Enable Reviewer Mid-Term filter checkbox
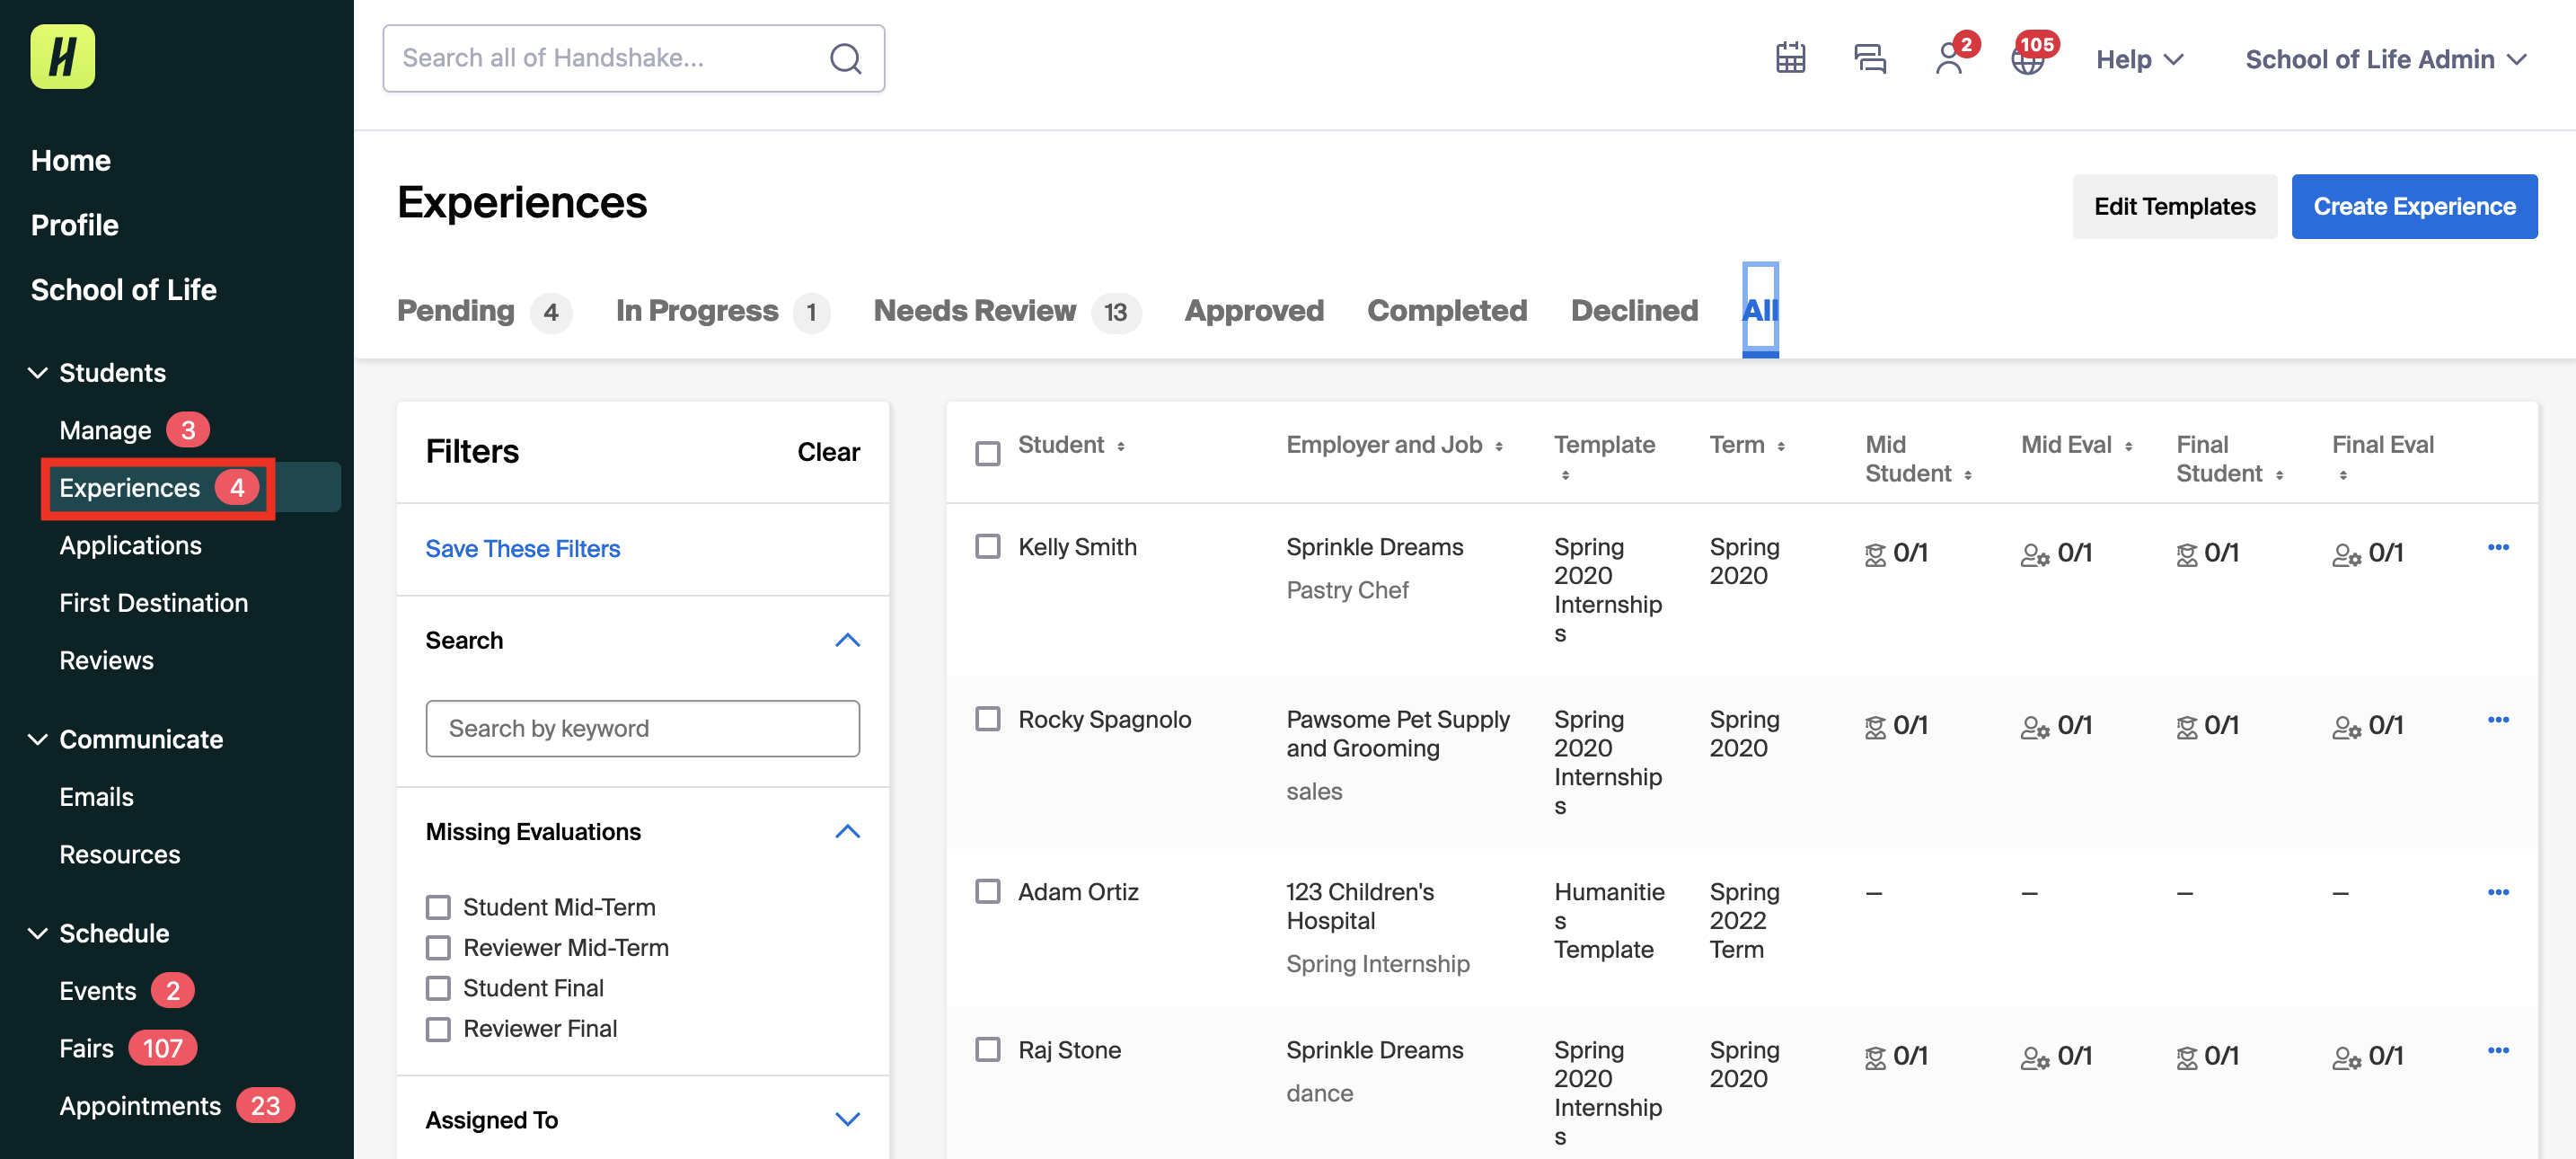 point(438,947)
